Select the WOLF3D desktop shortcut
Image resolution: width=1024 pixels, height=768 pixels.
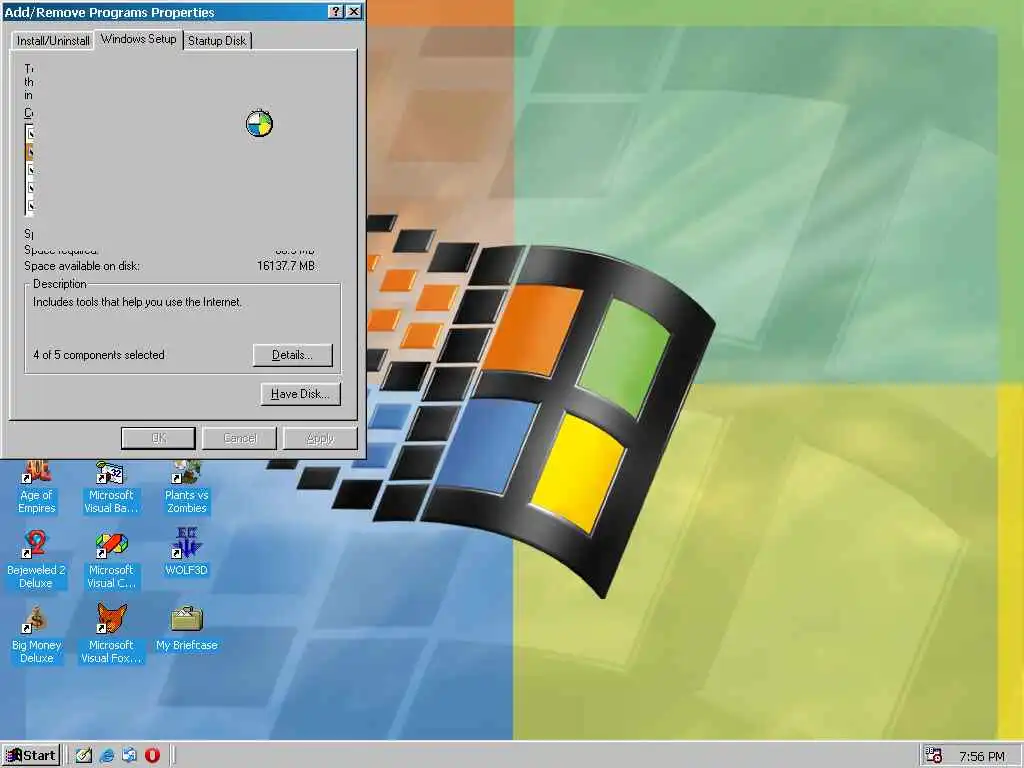(x=186, y=554)
